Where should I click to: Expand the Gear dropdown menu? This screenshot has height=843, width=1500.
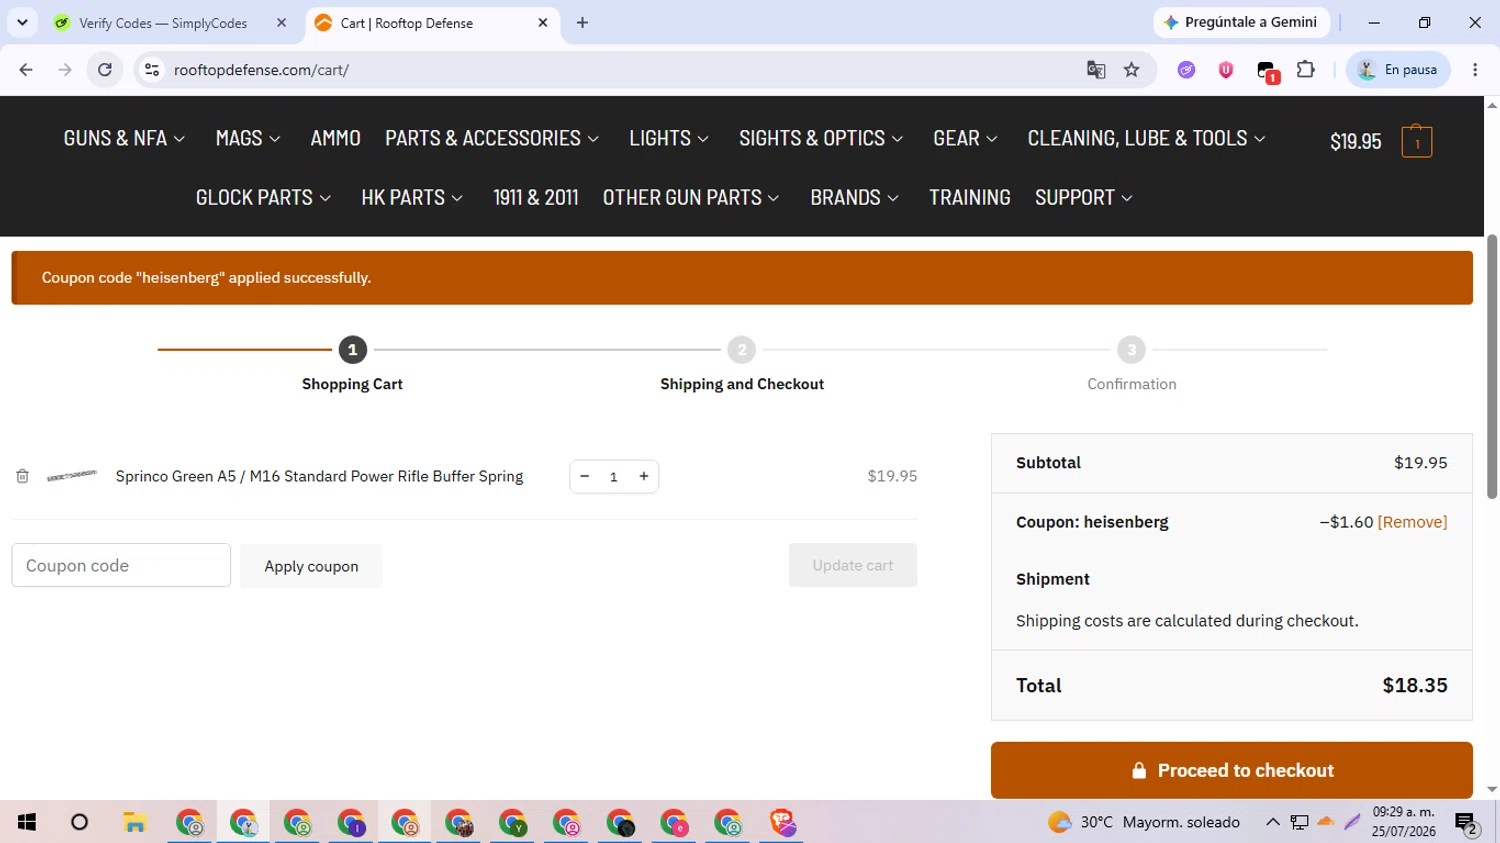pos(965,138)
